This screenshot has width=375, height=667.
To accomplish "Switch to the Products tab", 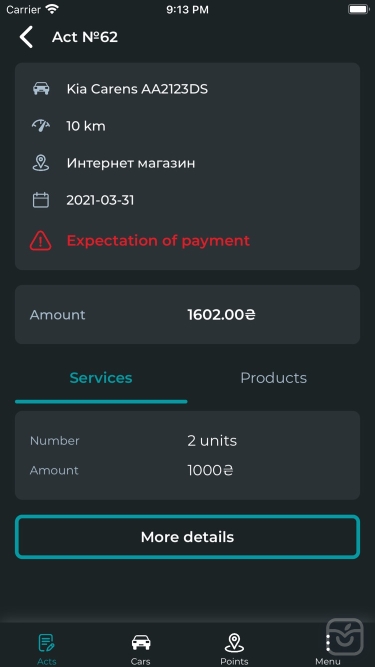I will [273, 378].
